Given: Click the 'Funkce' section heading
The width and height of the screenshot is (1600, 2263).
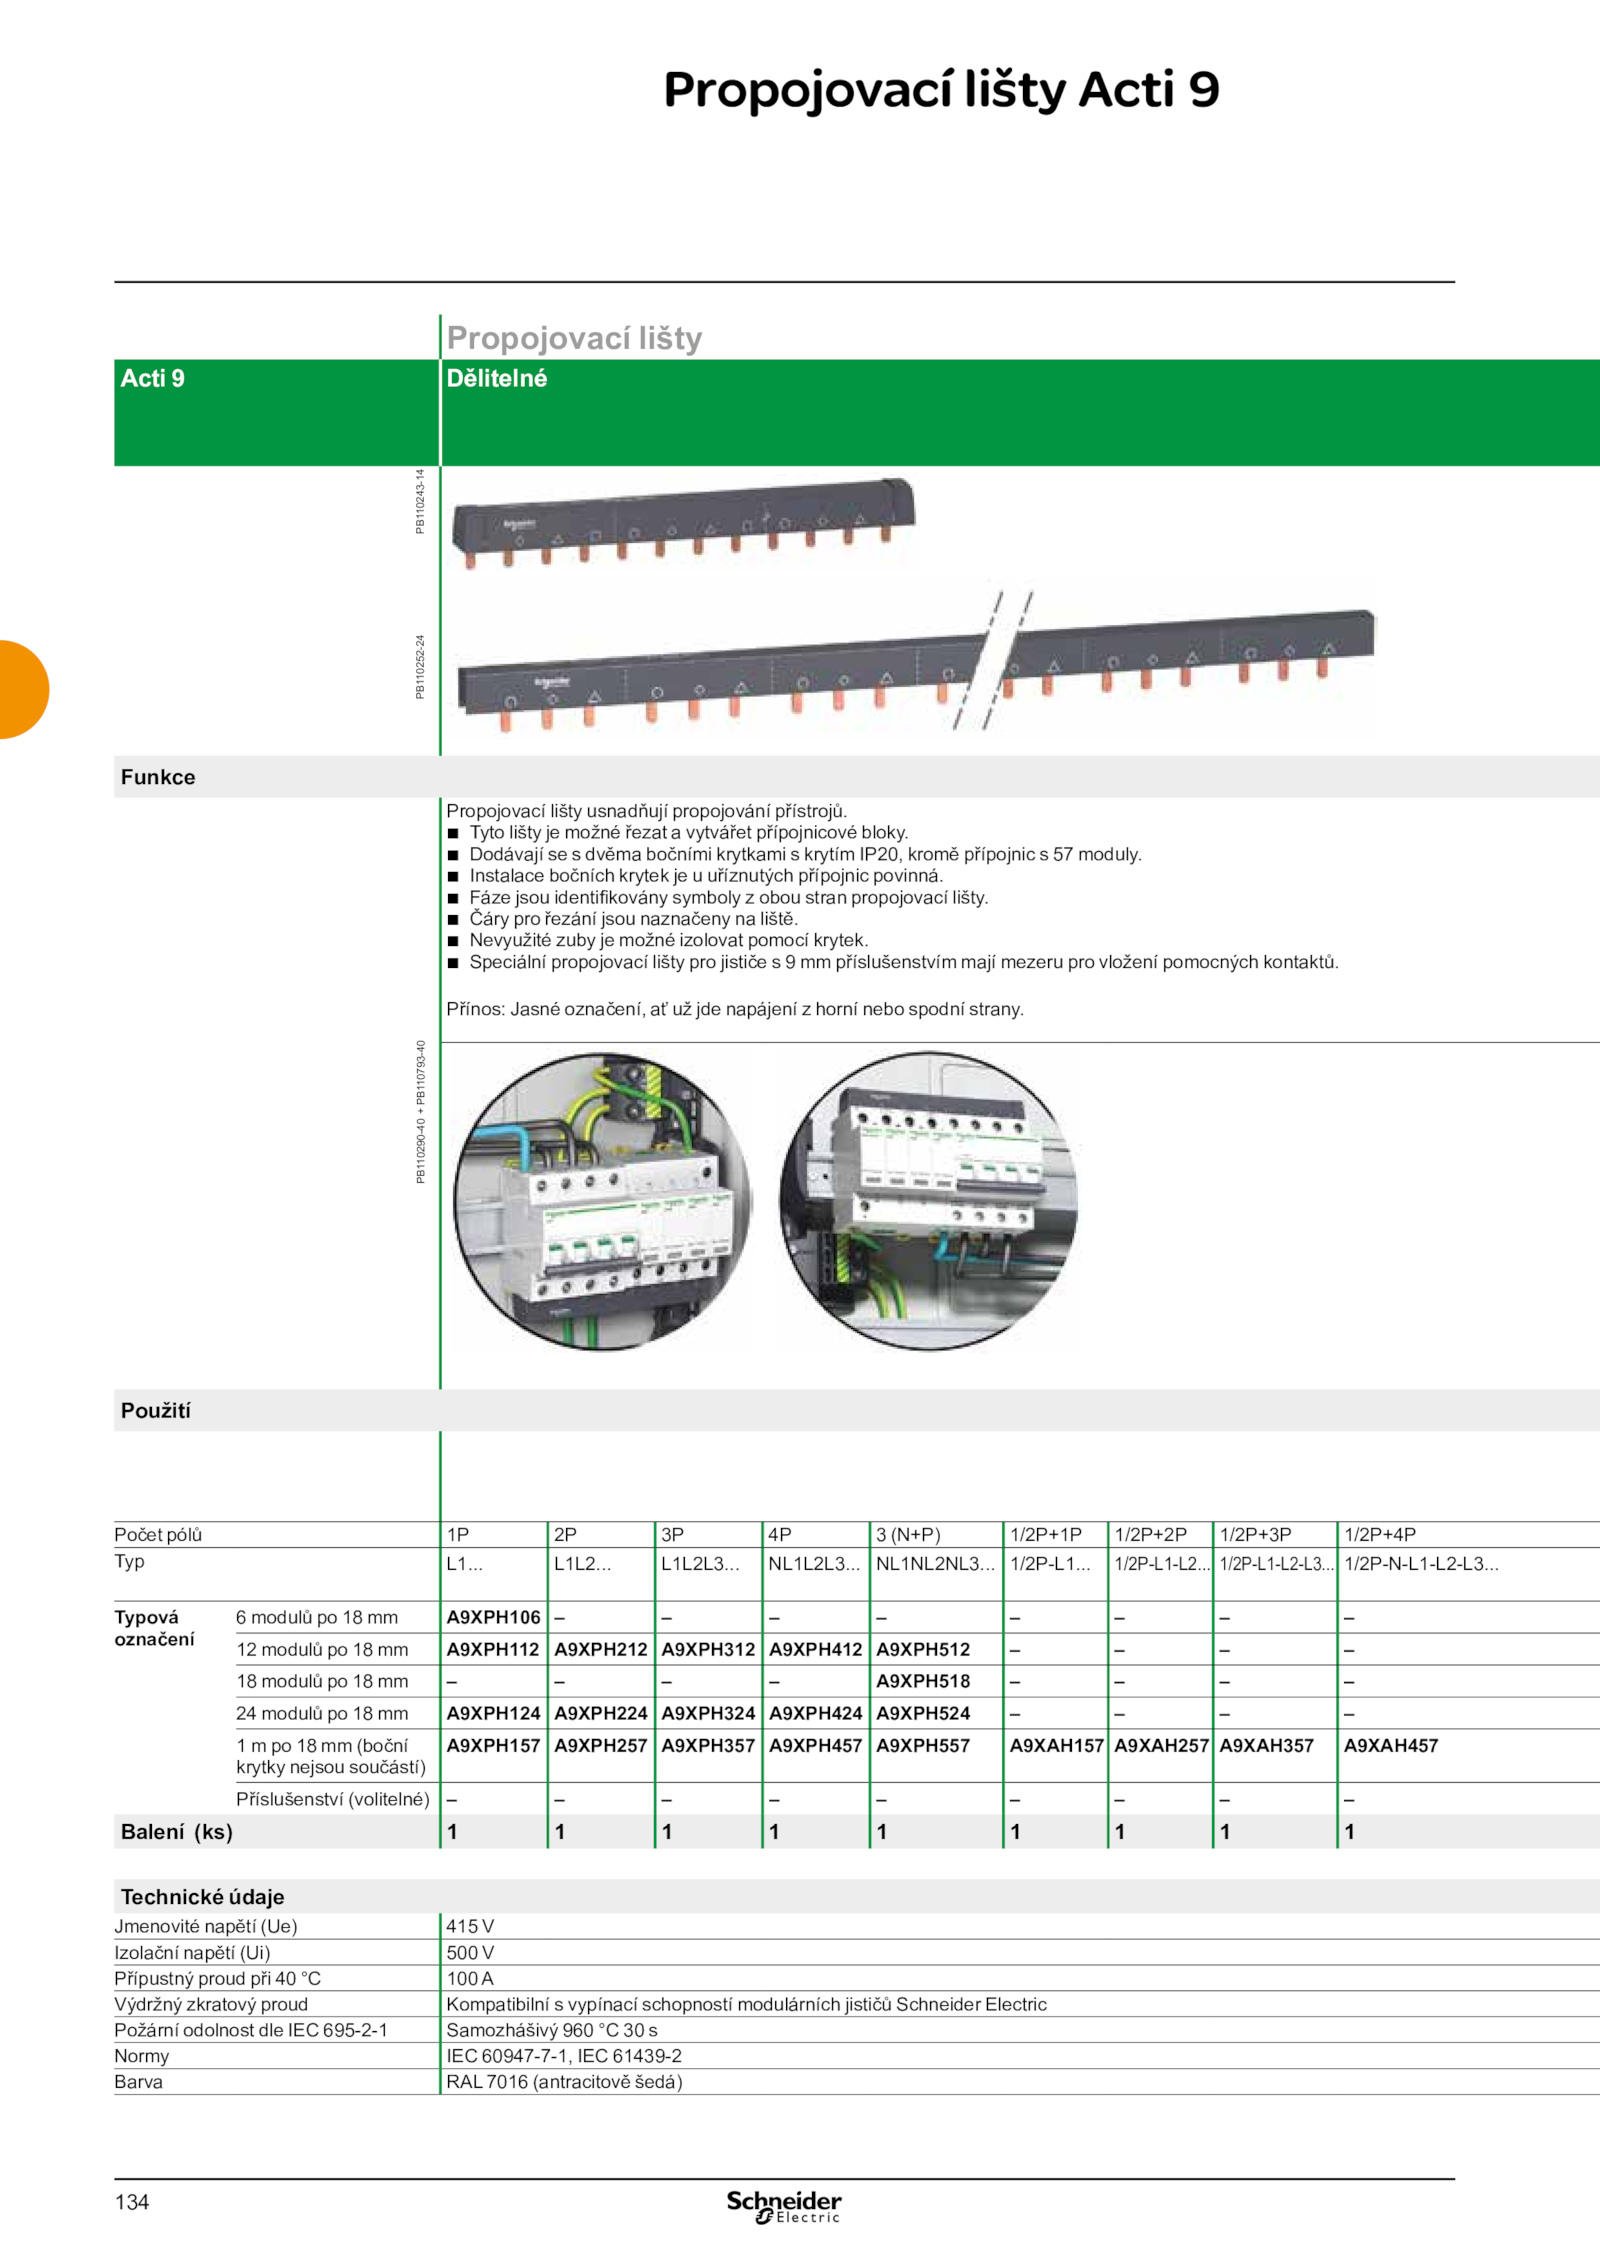Looking at the screenshot, I should (158, 777).
